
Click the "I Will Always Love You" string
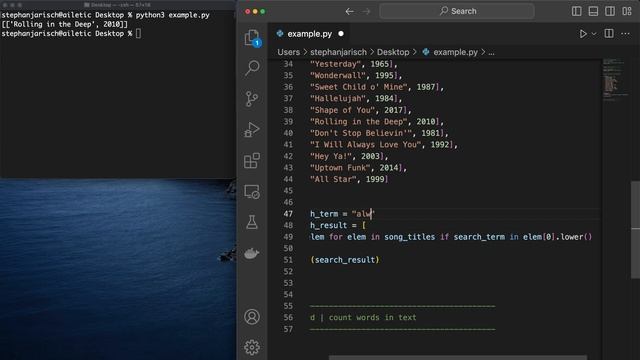pyautogui.click(x=366, y=144)
